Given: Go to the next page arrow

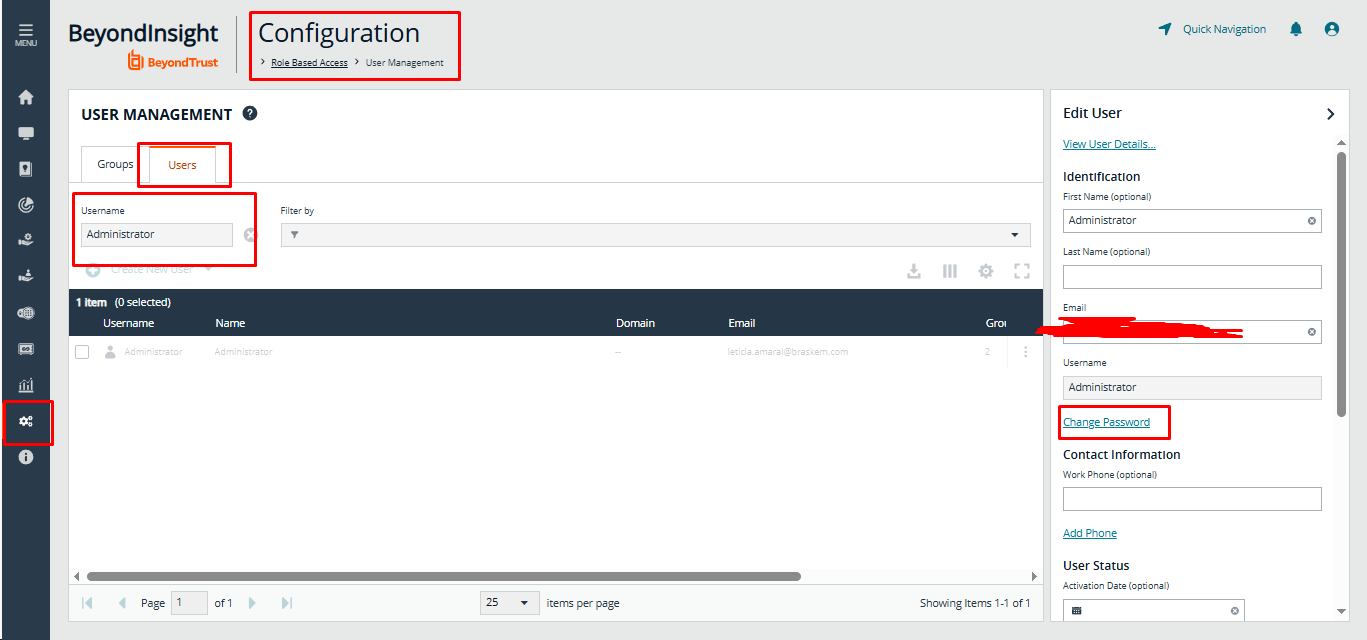Looking at the screenshot, I should [252, 603].
